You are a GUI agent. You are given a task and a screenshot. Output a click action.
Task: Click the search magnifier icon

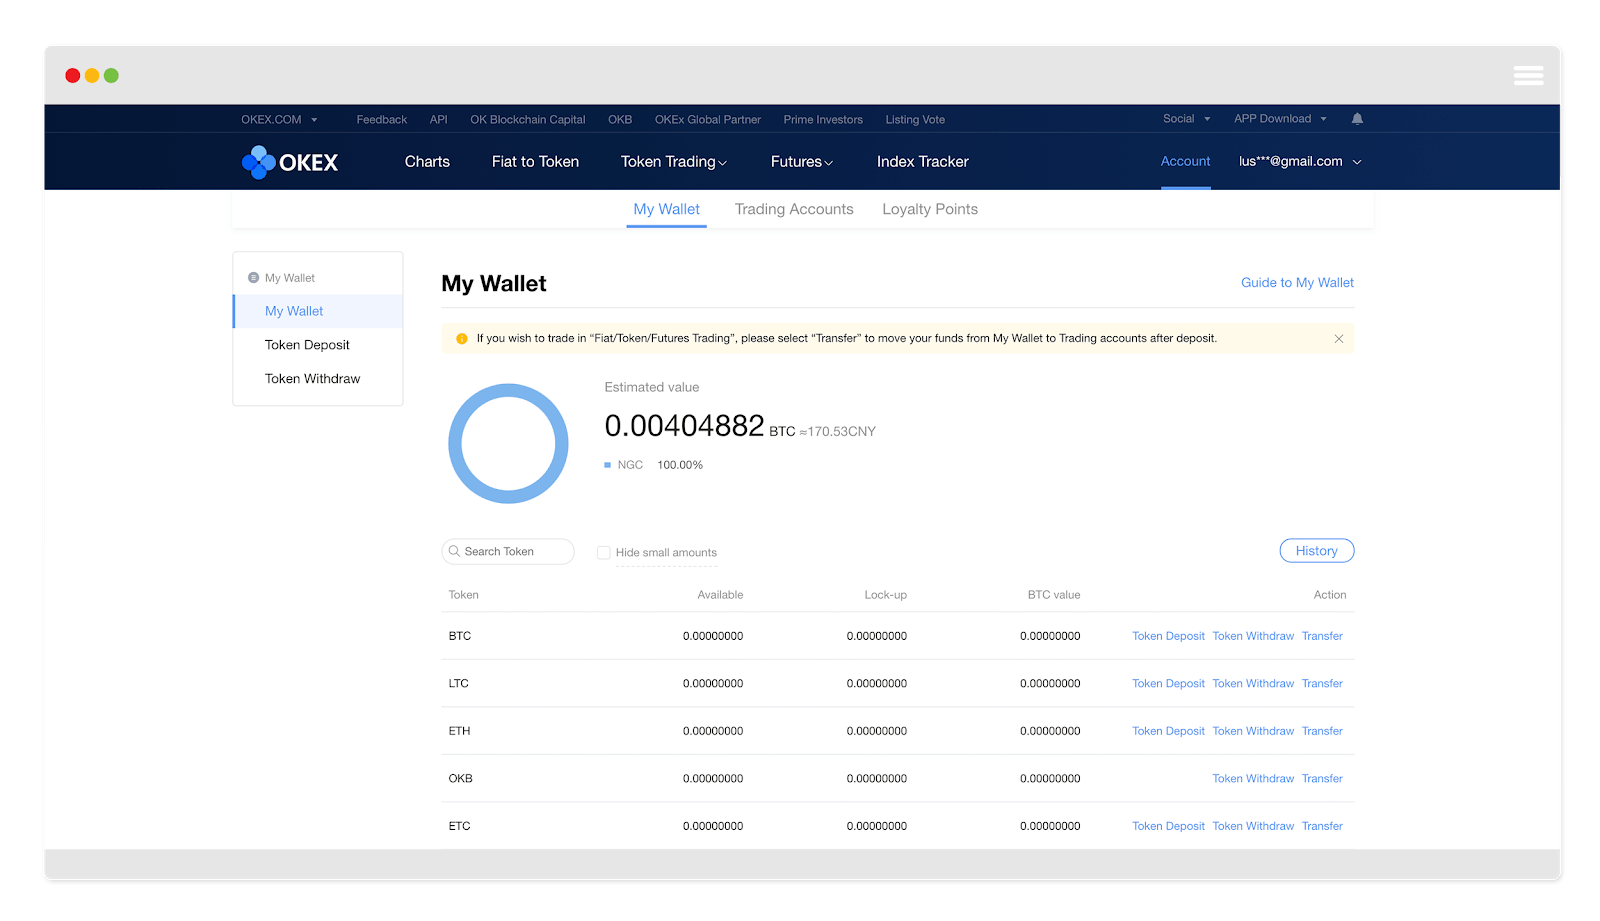[x=454, y=551]
